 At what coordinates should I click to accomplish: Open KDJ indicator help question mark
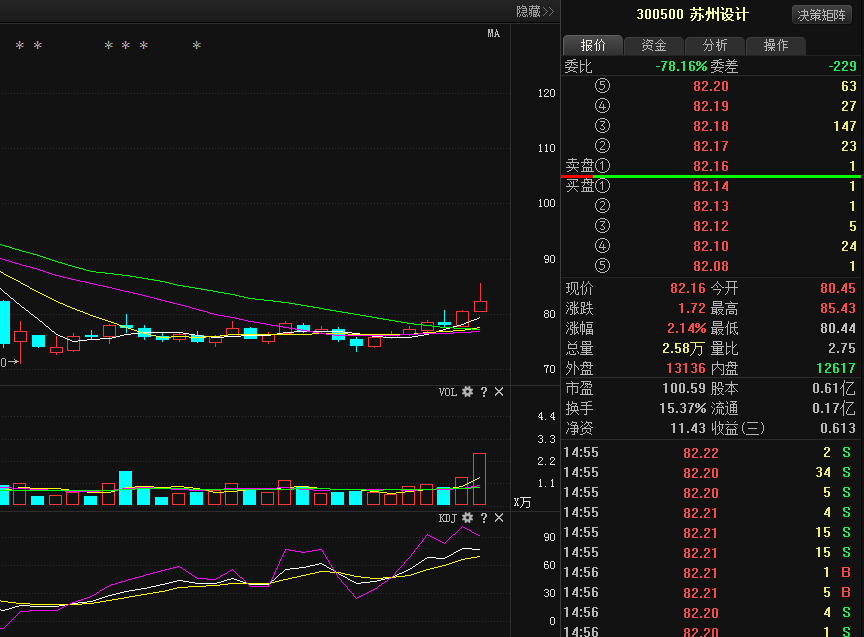pyautogui.click(x=484, y=518)
